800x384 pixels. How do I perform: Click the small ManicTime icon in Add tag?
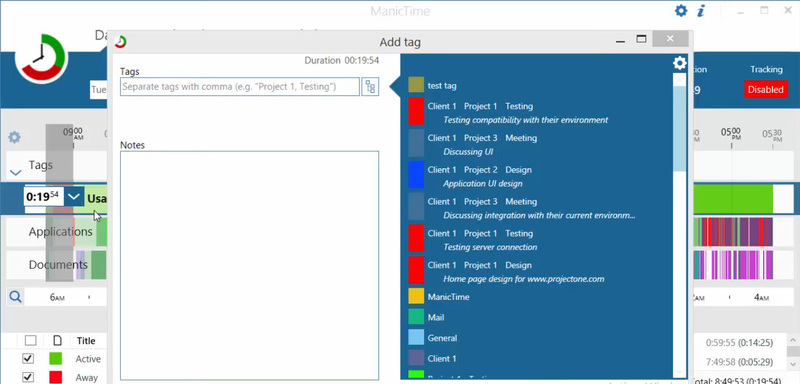pos(121,42)
